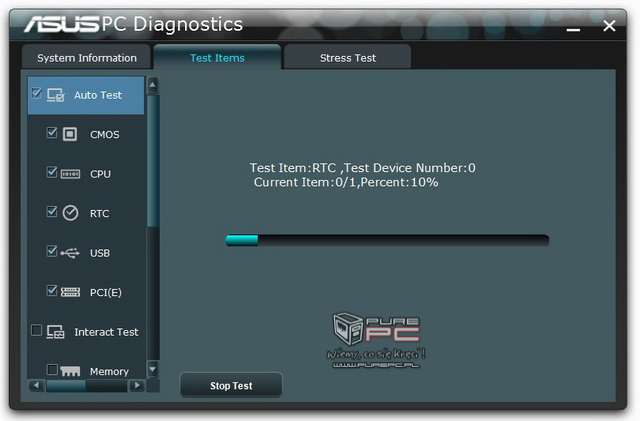Uncheck the CMOS checkbox
This screenshot has width=640, height=421.
52,132
